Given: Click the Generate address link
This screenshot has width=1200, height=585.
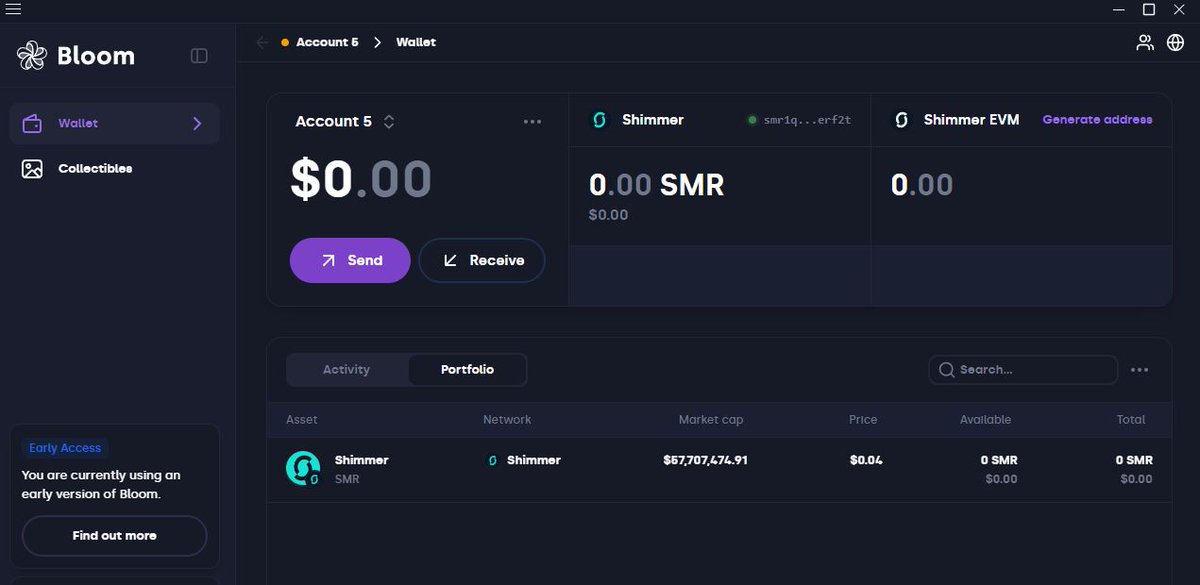Looking at the screenshot, I should 1097,120.
